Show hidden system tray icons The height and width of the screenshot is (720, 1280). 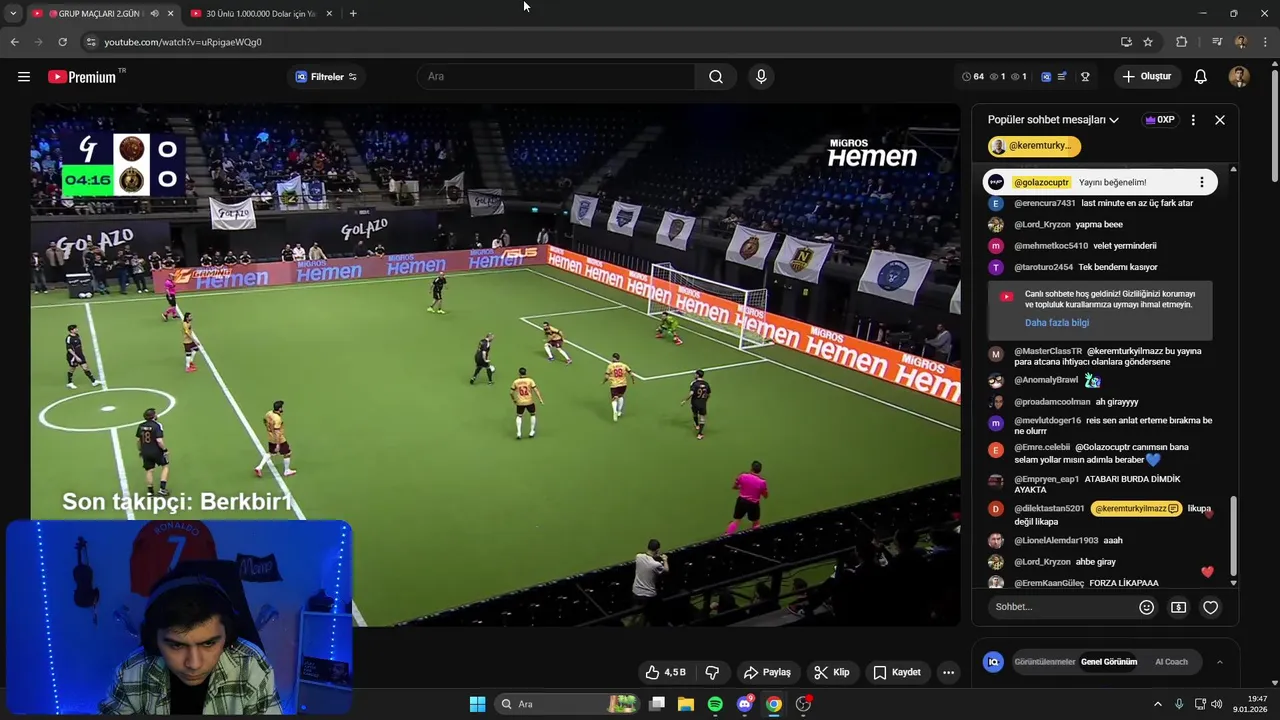1158,704
